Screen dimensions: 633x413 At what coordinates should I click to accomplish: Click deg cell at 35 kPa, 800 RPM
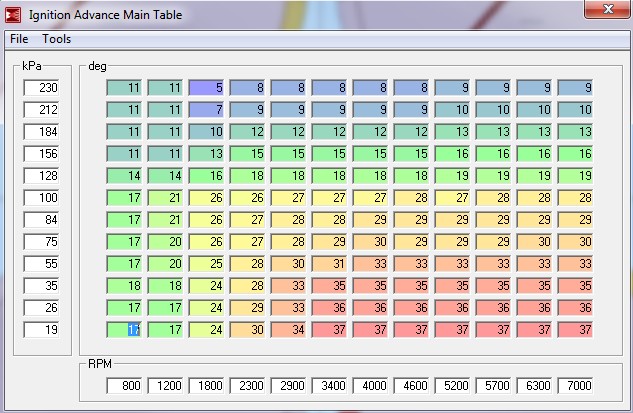pos(124,286)
